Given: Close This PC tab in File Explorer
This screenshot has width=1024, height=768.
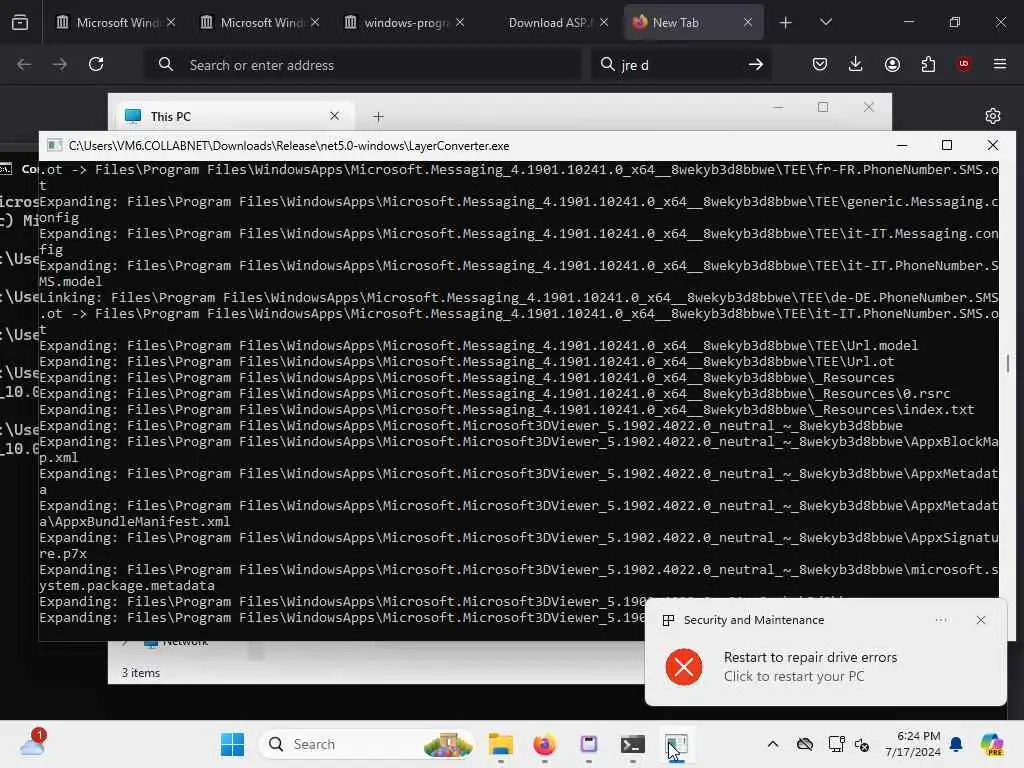Looking at the screenshot, I should click(334, 116).
